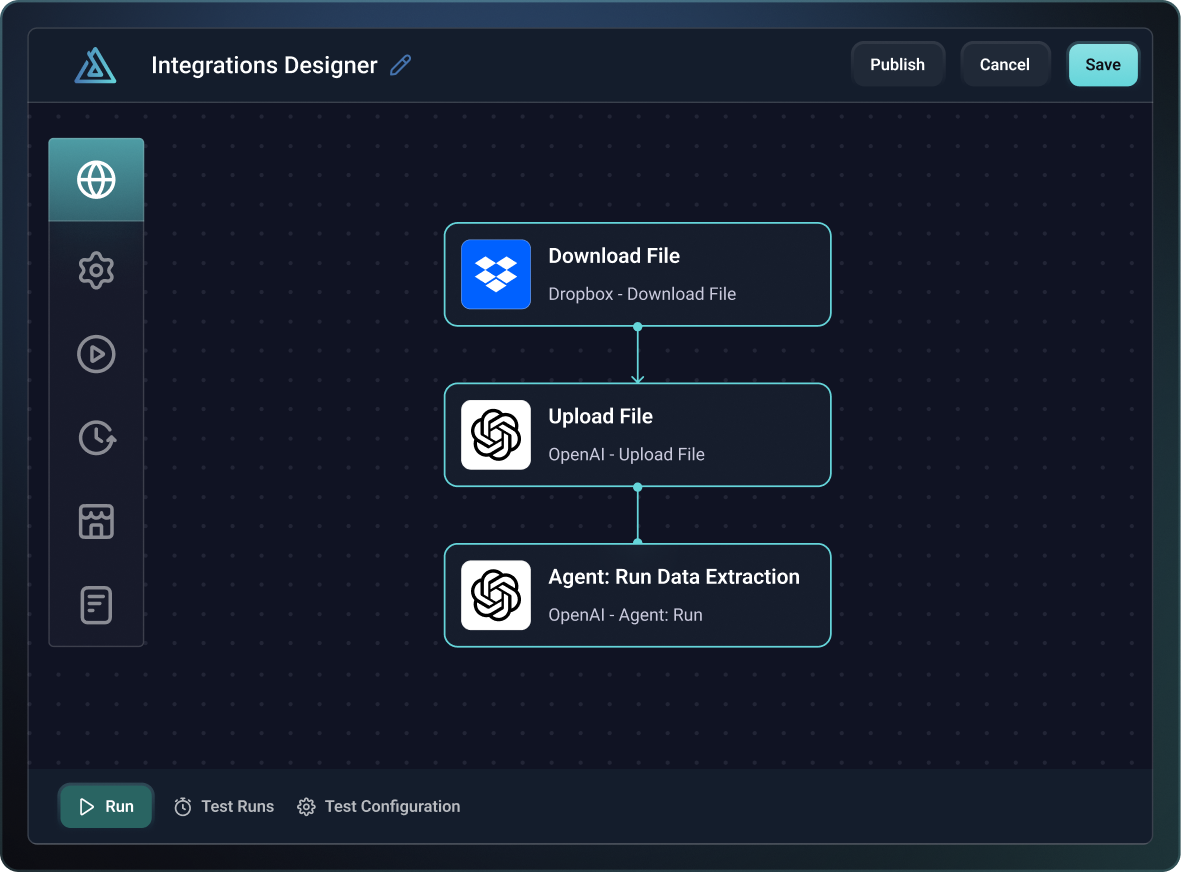Screen dimensions: 1181x872
Task: Open the marketplace storefront icon
Action: coord(96,521)
